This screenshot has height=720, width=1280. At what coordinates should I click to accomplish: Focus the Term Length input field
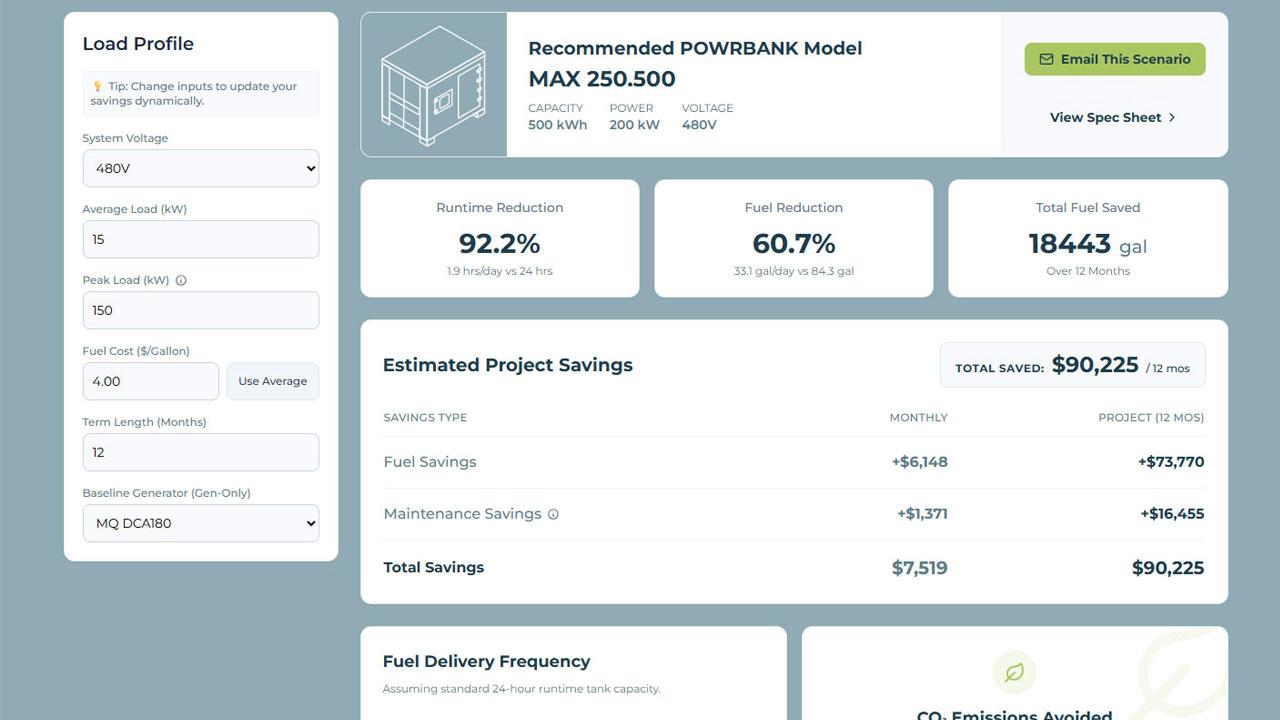(x=201, y=452)
